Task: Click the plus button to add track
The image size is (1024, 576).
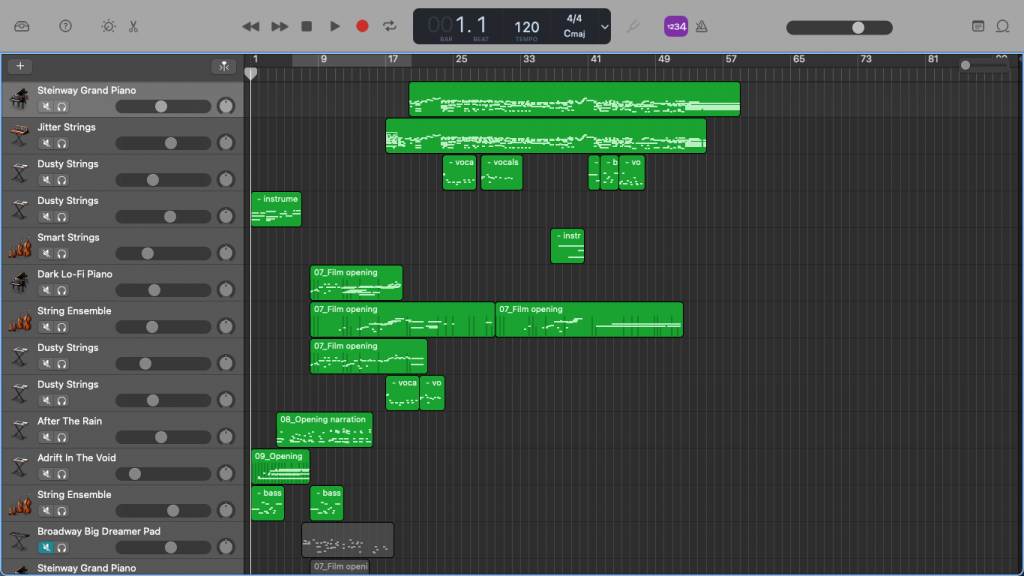Action: click(x=20, y=66)
